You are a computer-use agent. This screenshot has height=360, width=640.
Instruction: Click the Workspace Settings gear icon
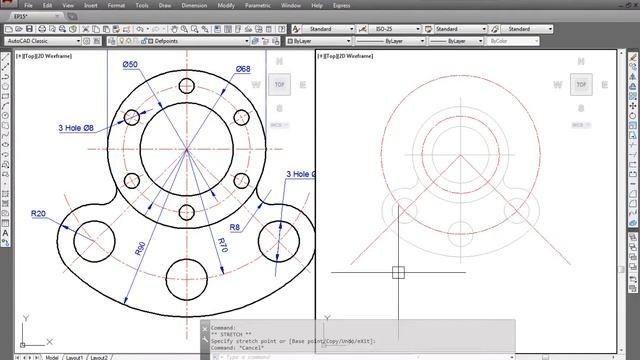(x=86, y=41)
